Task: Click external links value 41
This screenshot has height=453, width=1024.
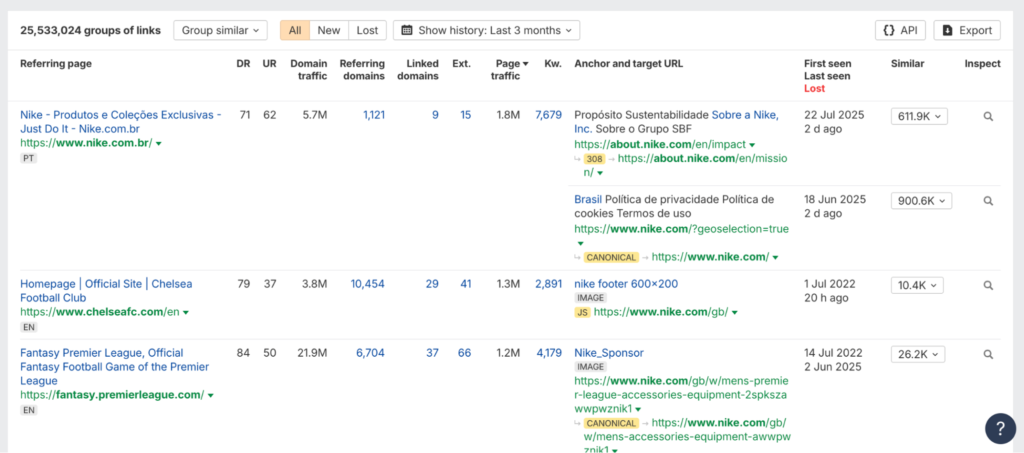Action: tap(464, 284)
